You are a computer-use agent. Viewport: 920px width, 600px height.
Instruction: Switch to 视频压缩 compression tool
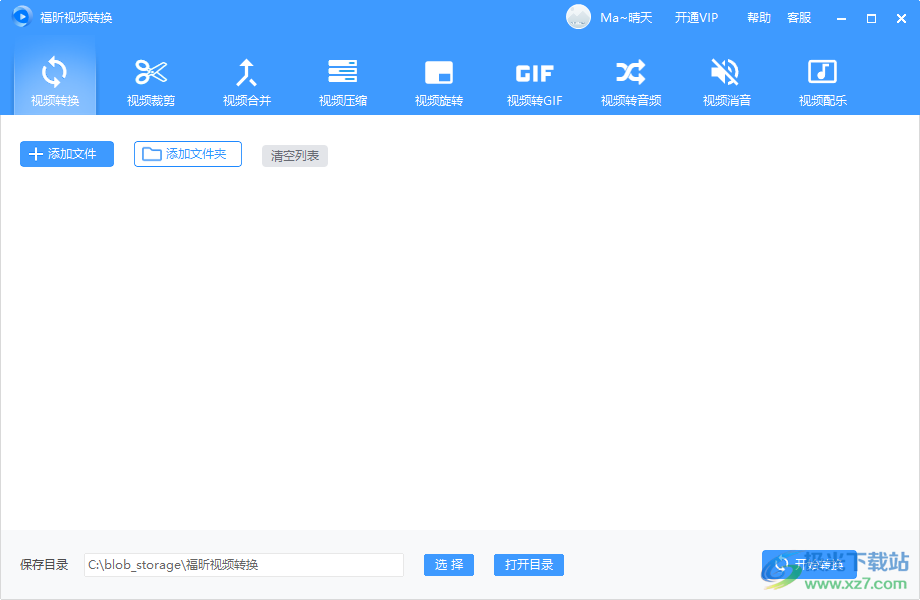tap(343, 82)
